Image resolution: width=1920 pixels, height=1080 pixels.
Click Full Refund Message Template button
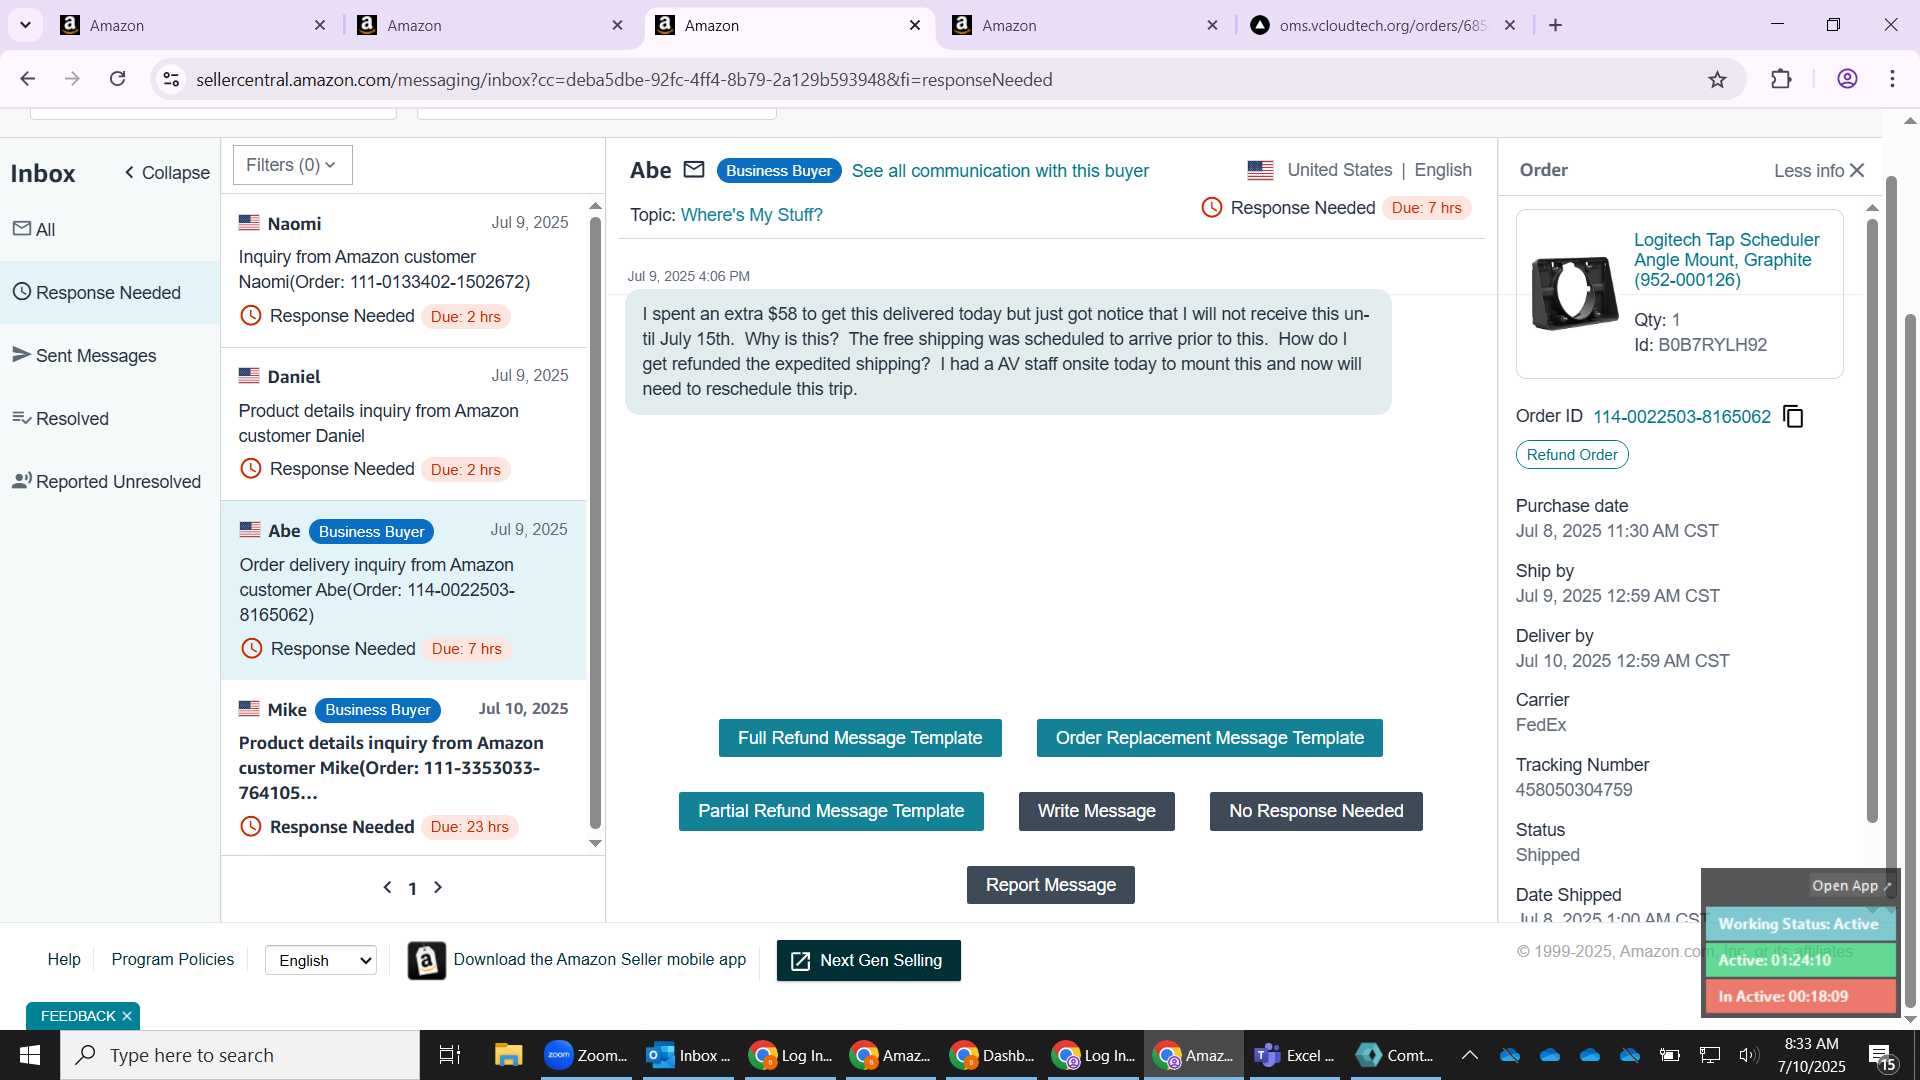pos(860,738)
